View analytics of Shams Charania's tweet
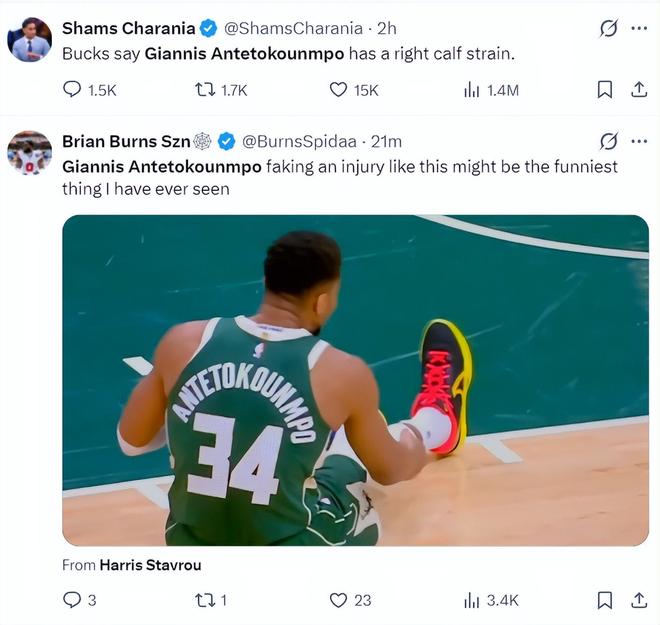This screenshot has width=660, height=625. coord(472,90)
